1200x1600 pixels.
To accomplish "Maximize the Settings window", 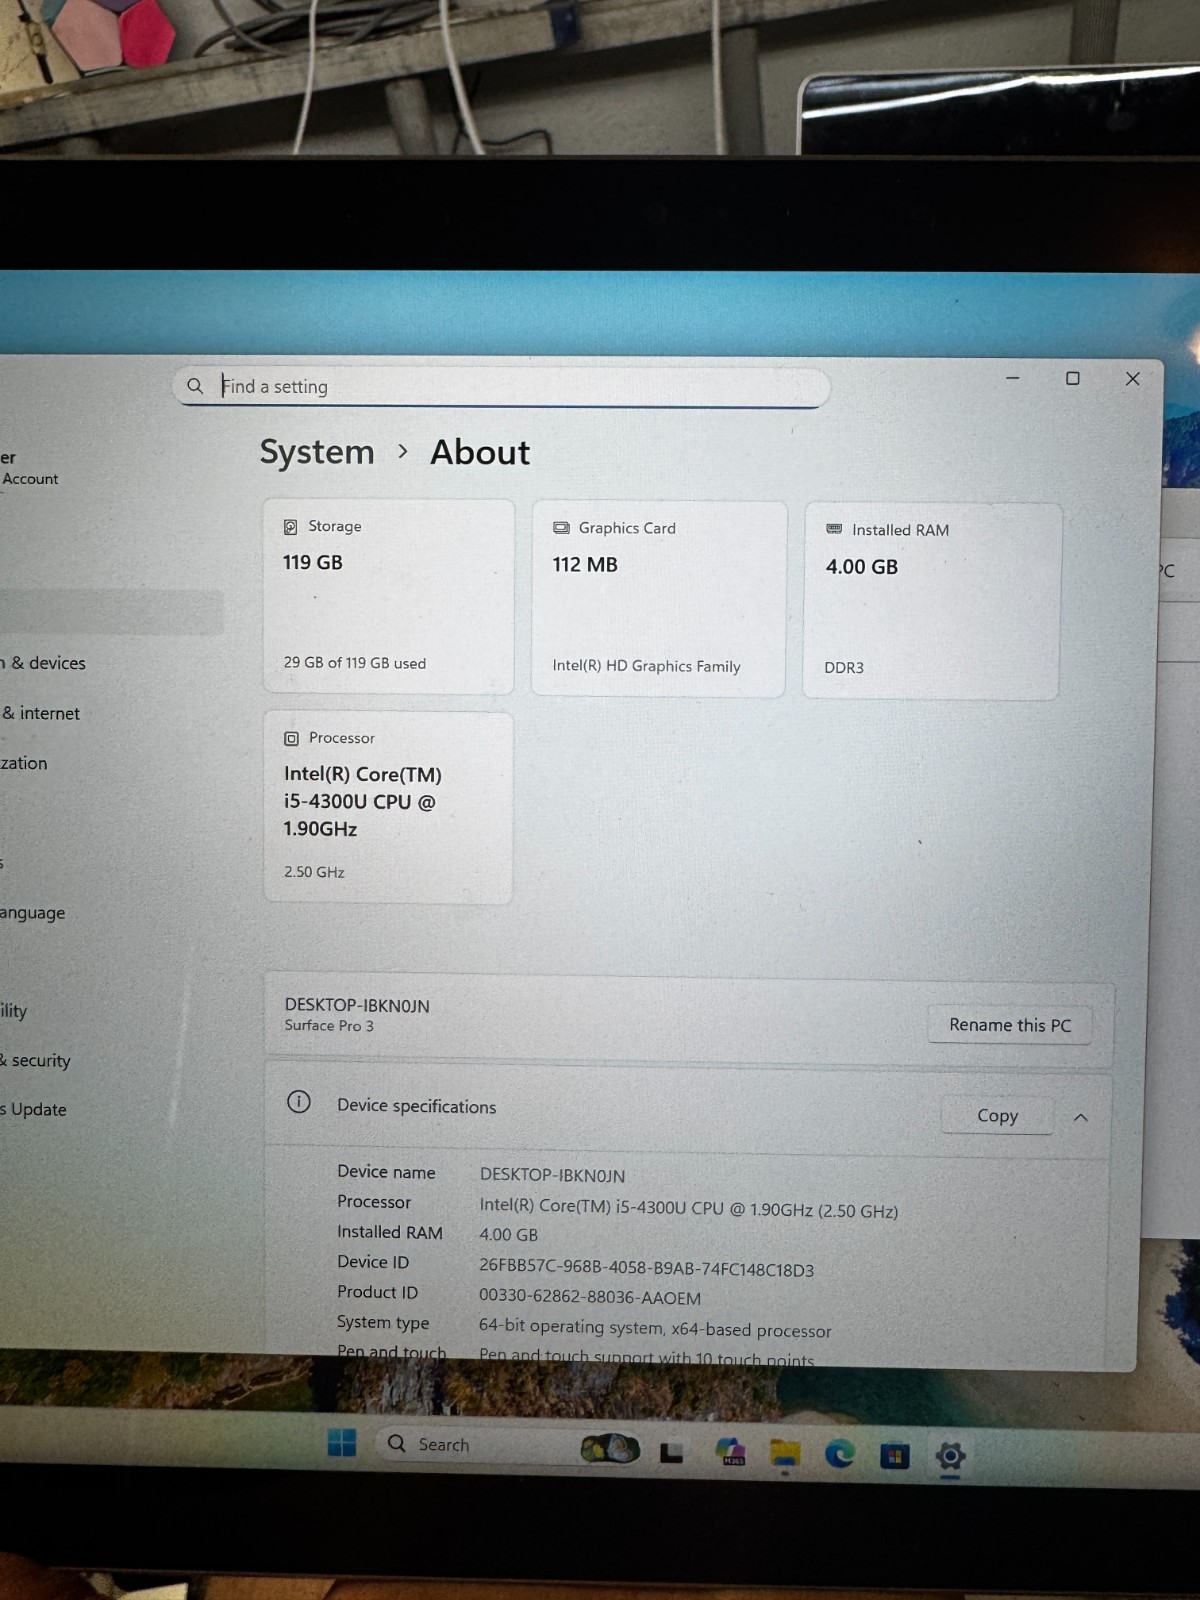I will (1072, 378).
